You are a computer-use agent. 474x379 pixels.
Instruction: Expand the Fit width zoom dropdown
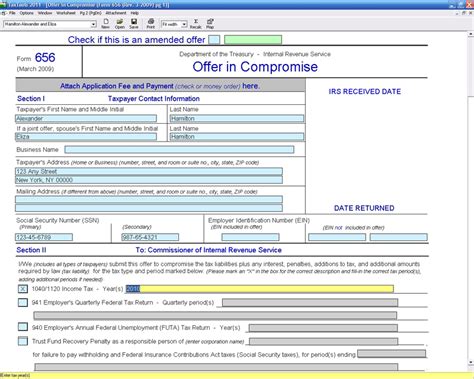pyautogui.click(x=184, y=24)
